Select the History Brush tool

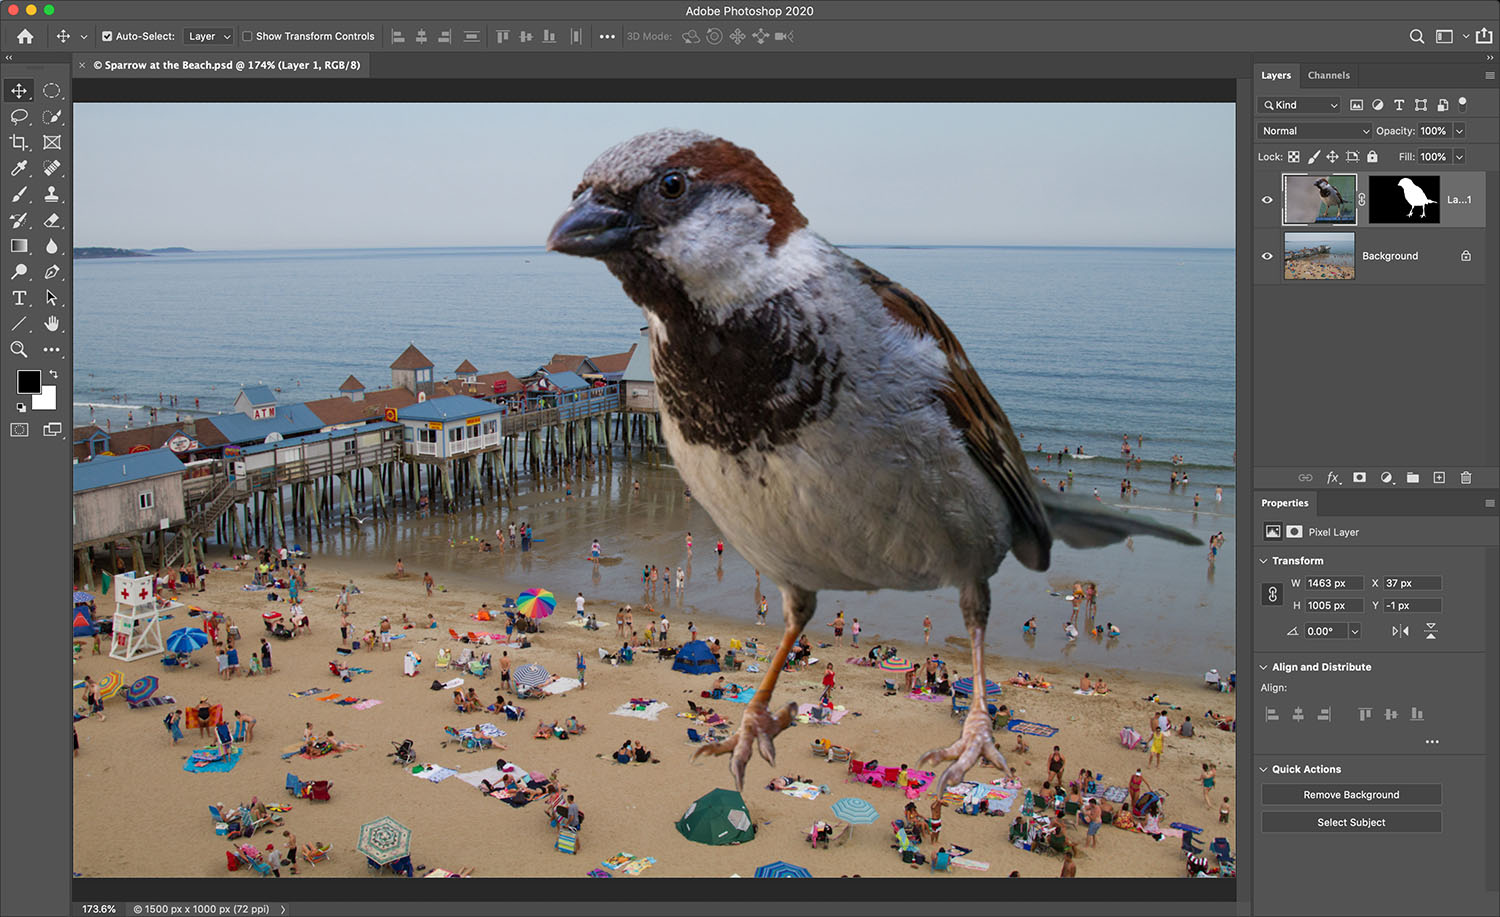point(19,220)
